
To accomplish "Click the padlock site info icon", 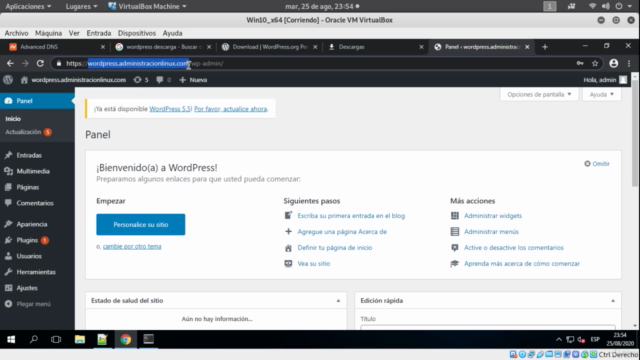I will point(59,63).
